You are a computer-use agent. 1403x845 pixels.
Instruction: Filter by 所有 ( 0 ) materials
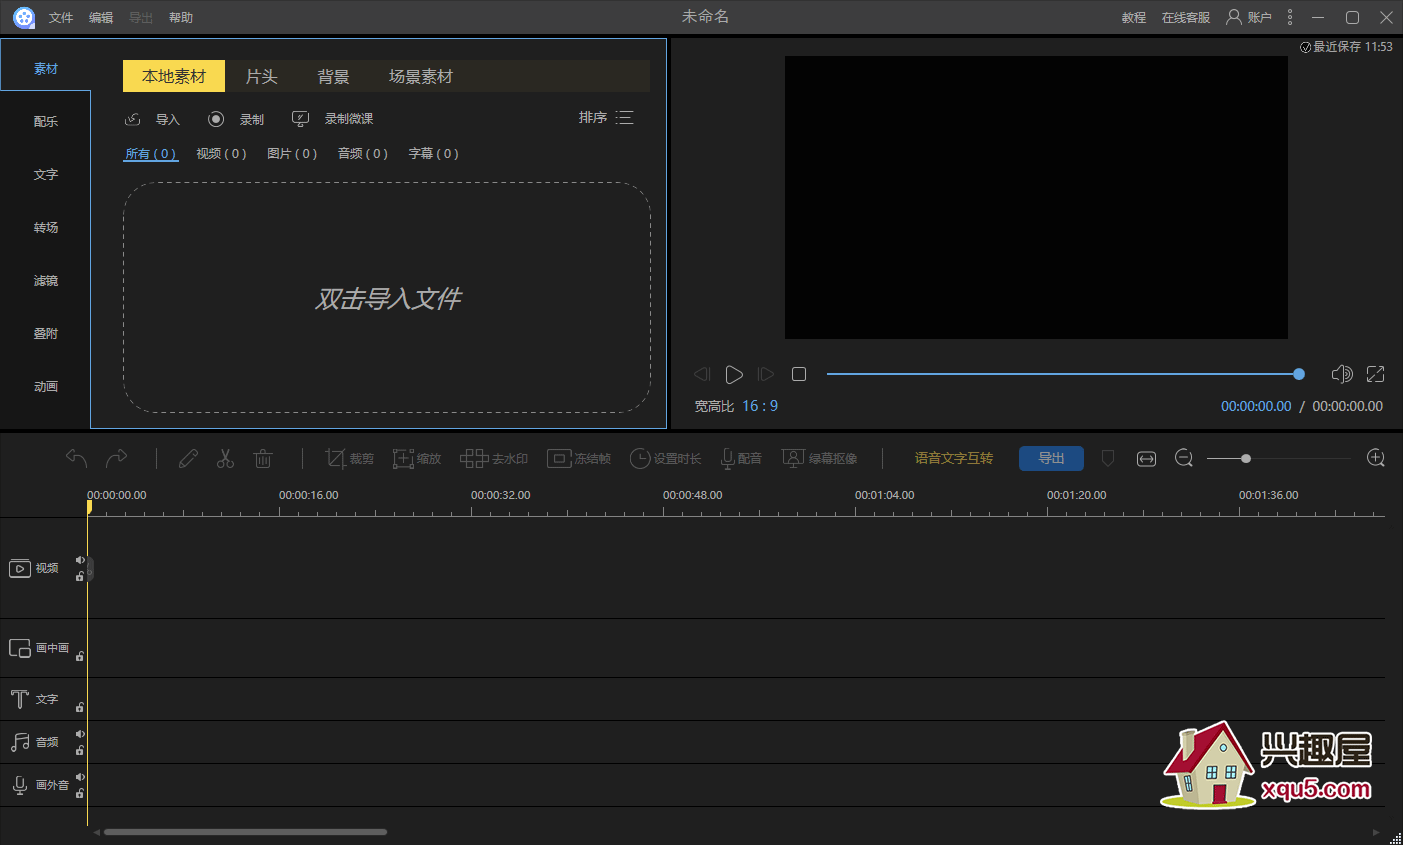pos(151,153)
